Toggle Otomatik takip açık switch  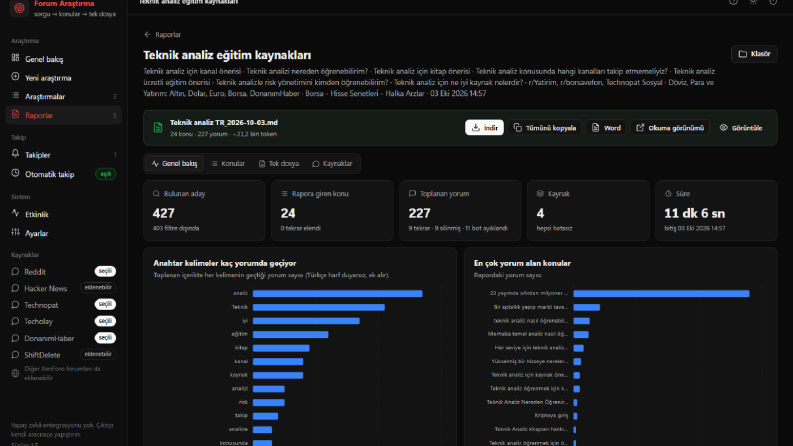click(106, 174)
